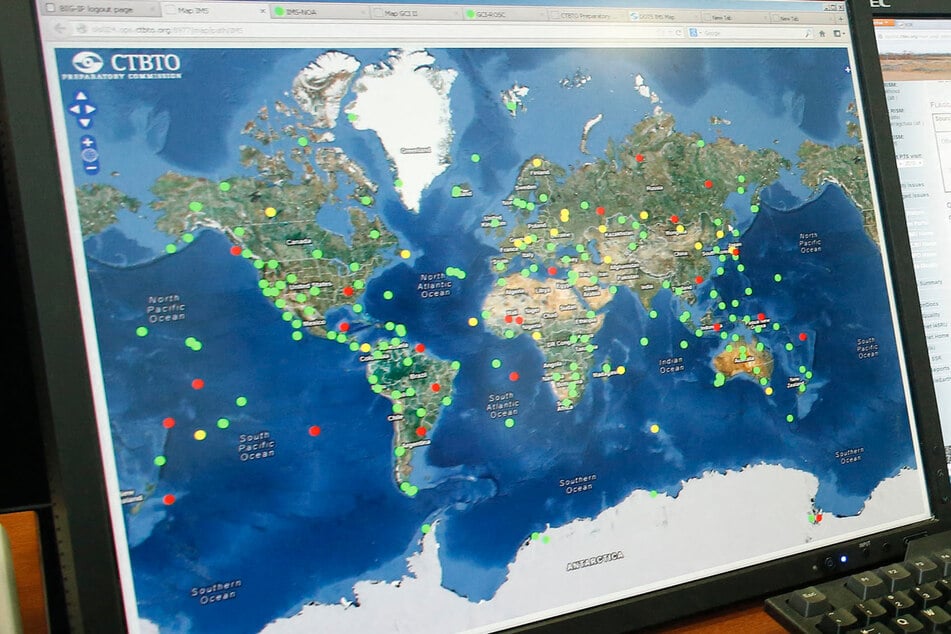Viewport: 951px width, 634px height.
Task: Zoom in on the map with the plus icon
Action: (86, 141)
